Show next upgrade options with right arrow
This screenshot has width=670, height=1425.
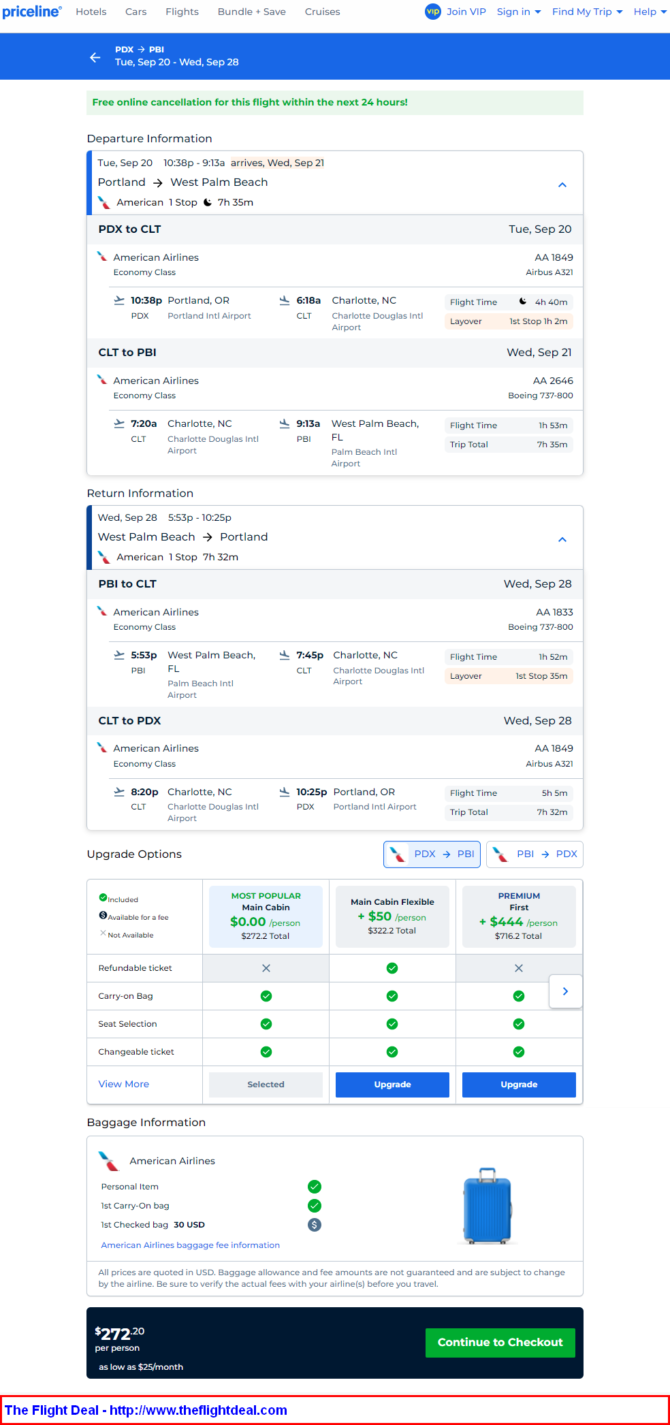tap(565, 991)
